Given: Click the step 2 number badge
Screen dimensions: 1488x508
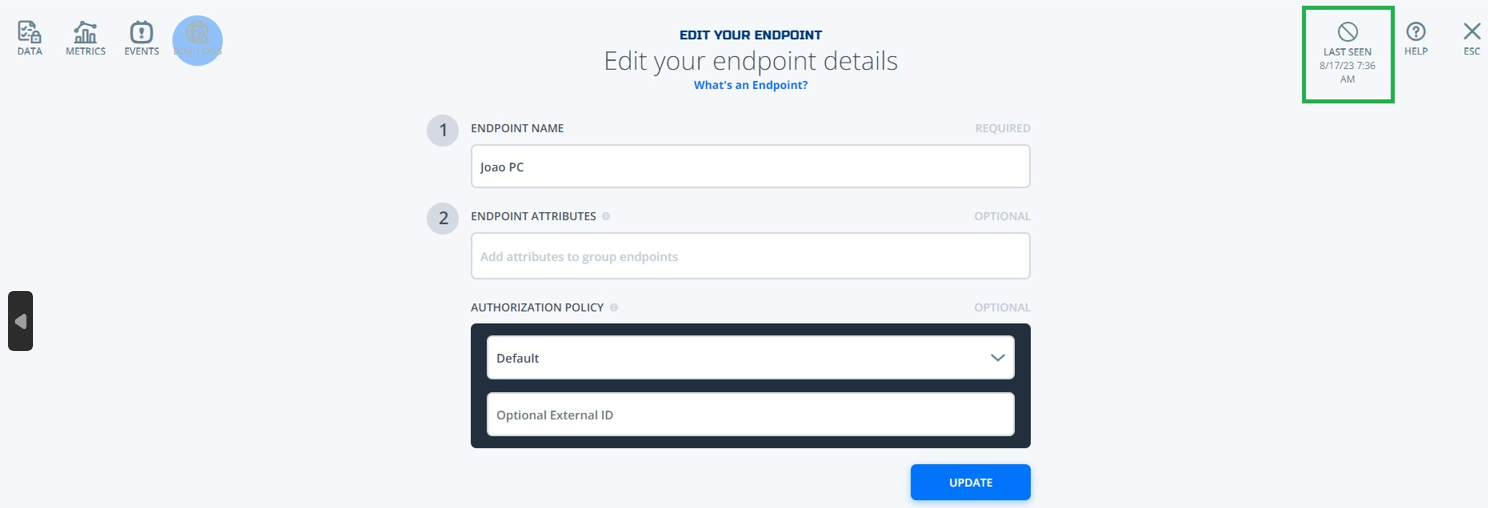Looking at the screenshot, I should [443, 218].
